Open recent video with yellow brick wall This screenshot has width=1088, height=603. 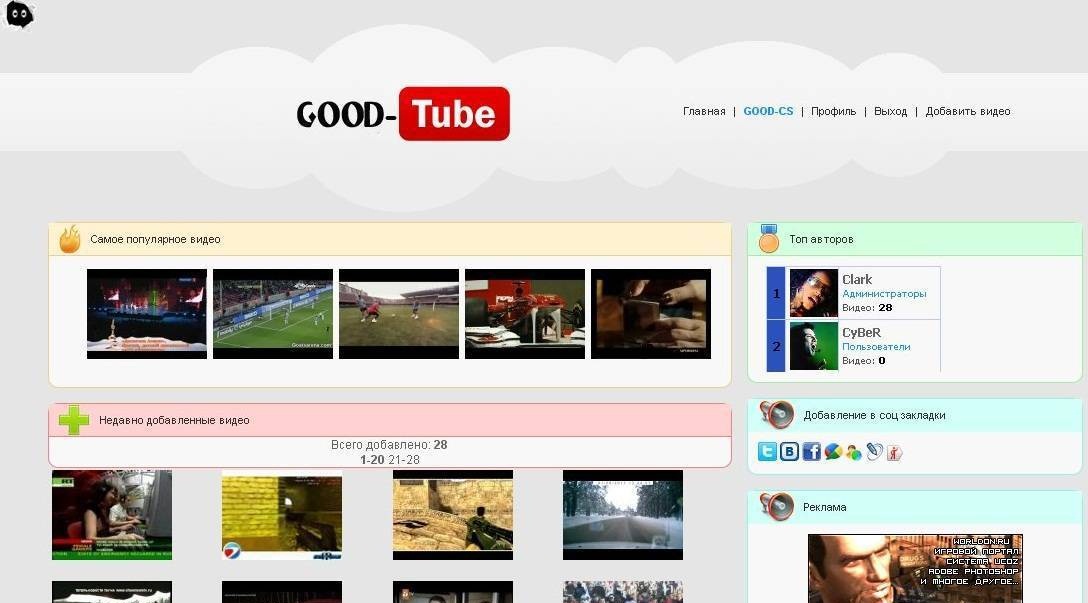pos(282,515)
